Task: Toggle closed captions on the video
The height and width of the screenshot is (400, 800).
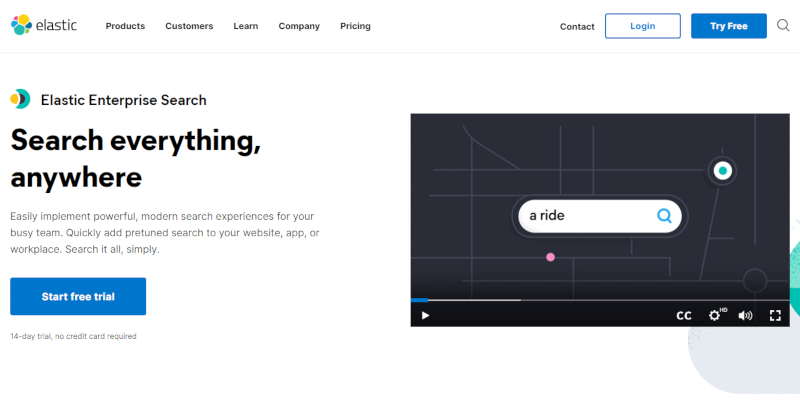Action: pos(684,315)
